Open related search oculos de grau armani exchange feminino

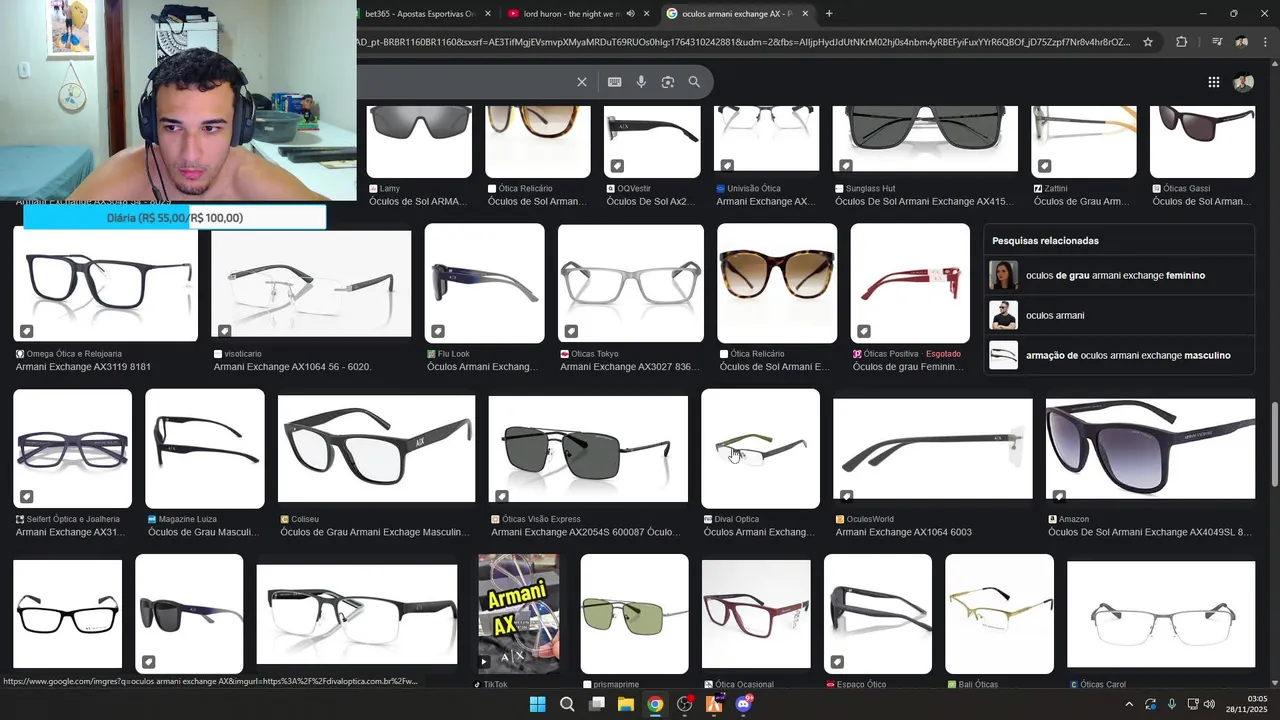click(x=1118, y=275)
